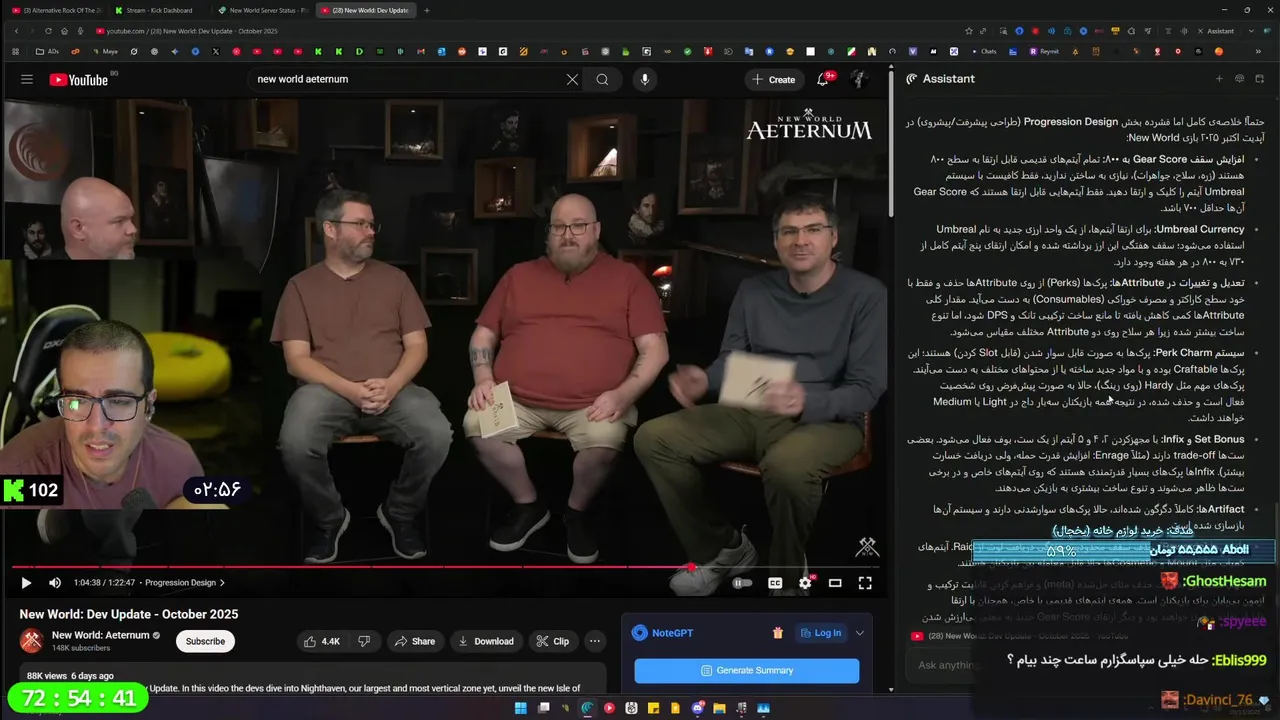The height and width of the screenshot is (720, 1280).
Task: Open the Windows Start menu
Action: click(520, 708)
